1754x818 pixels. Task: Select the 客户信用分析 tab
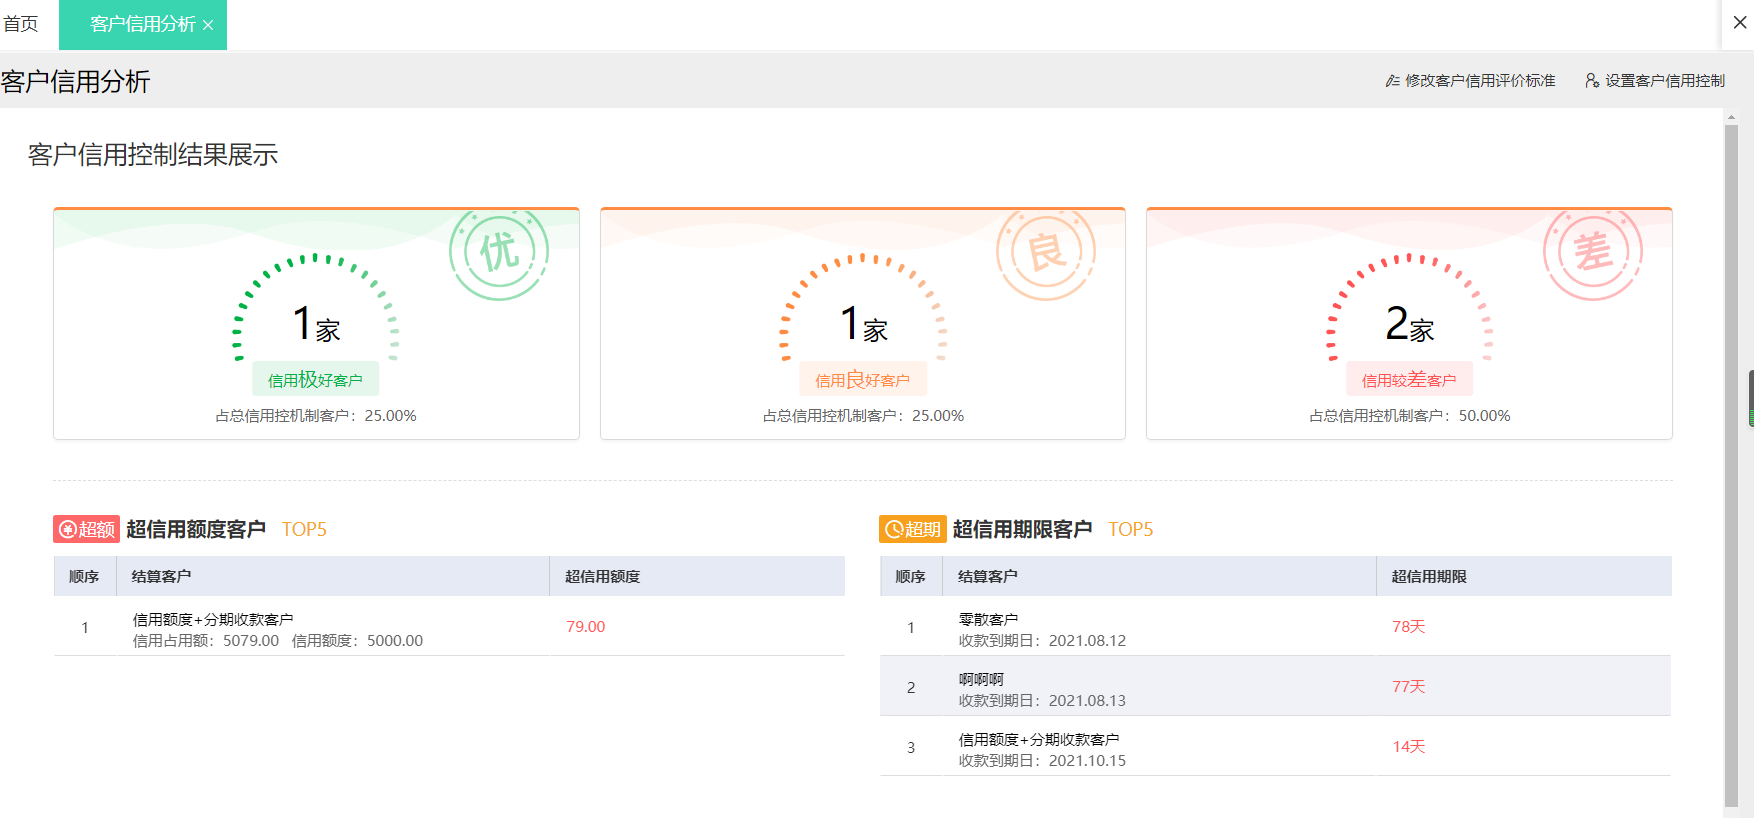coord(142,24)
